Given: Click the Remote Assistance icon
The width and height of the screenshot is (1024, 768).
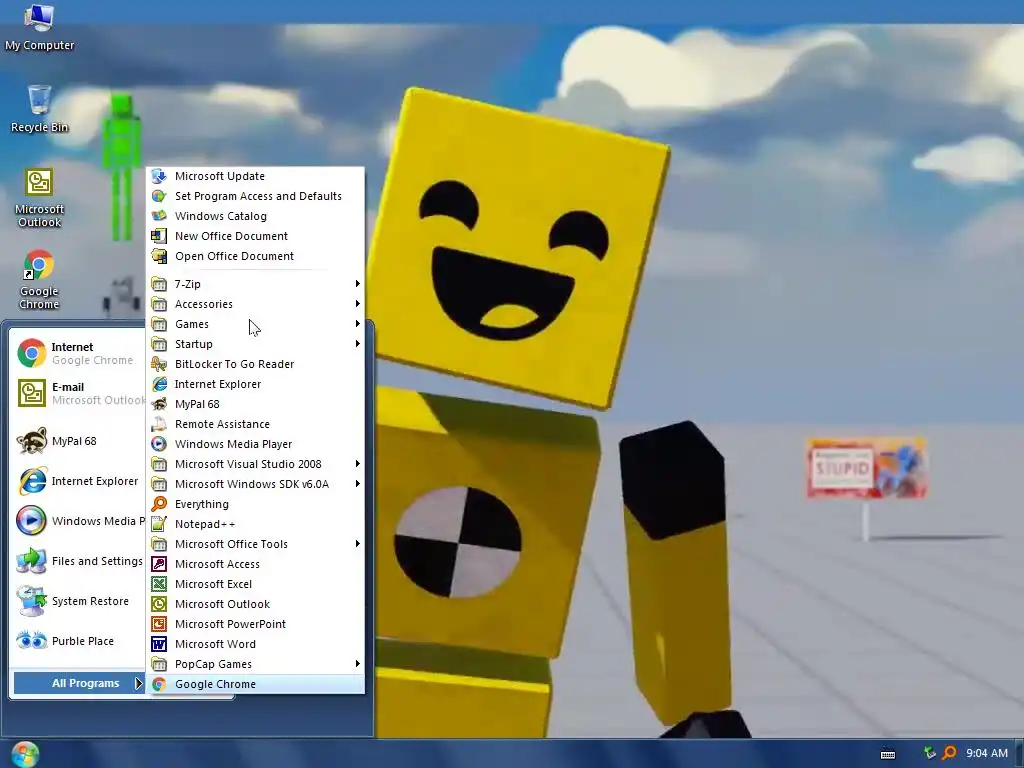Looking at the screenshot, I should 159,424.
